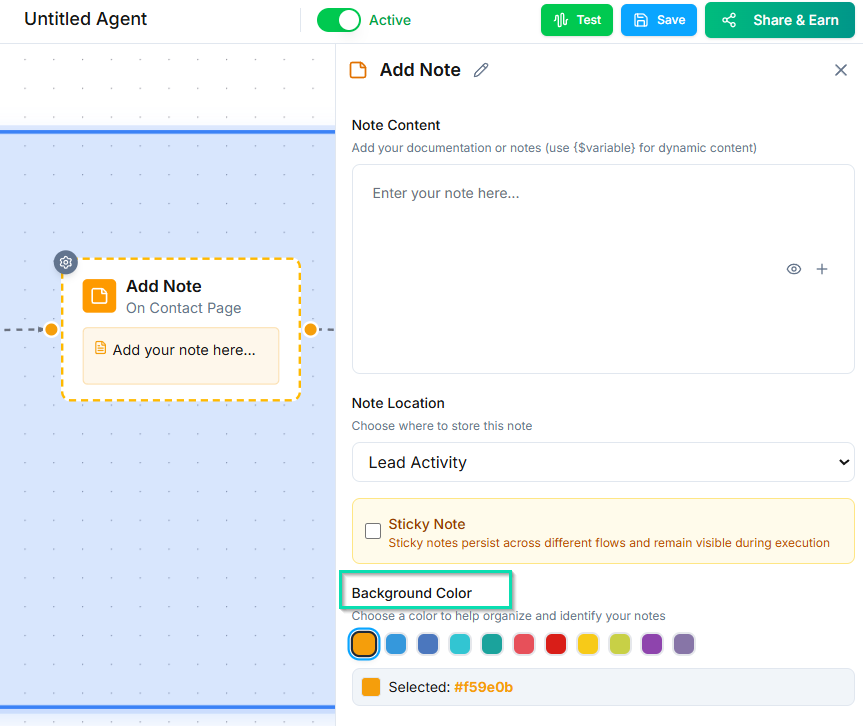This screenshot has width=863, height=726.
Task: Click the blue Save button
Action: (658, 20)
